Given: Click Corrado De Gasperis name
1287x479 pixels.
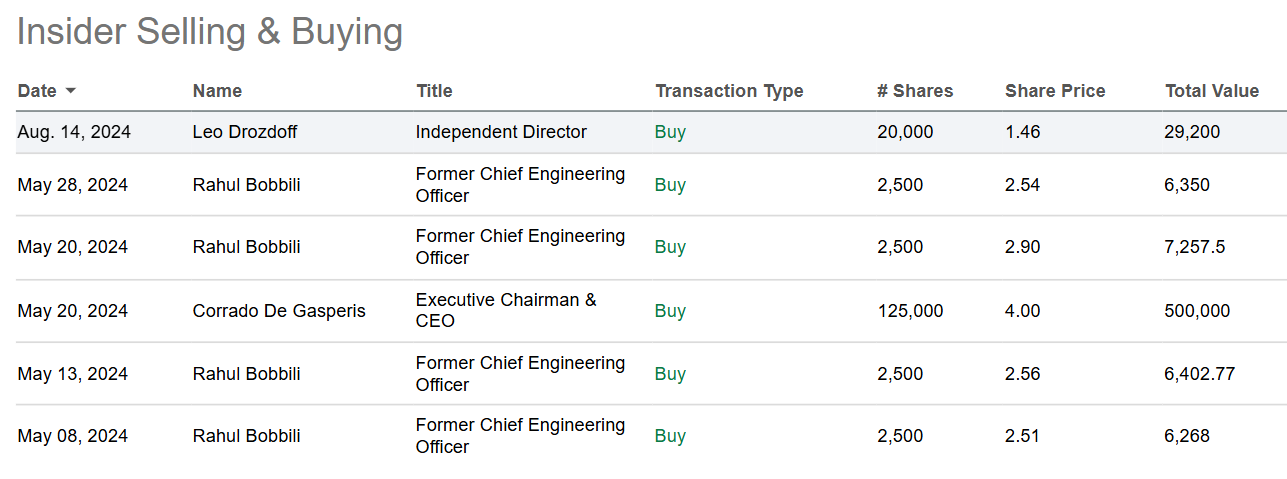Looking at the screenshot, I should (279, 311).
